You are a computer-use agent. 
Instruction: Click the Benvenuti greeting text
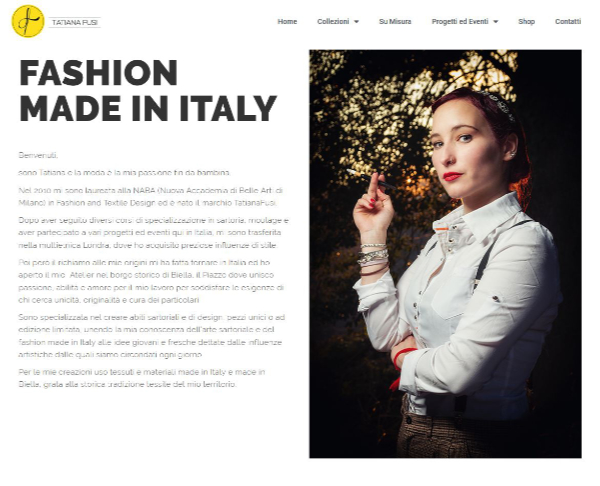point(38,155)
